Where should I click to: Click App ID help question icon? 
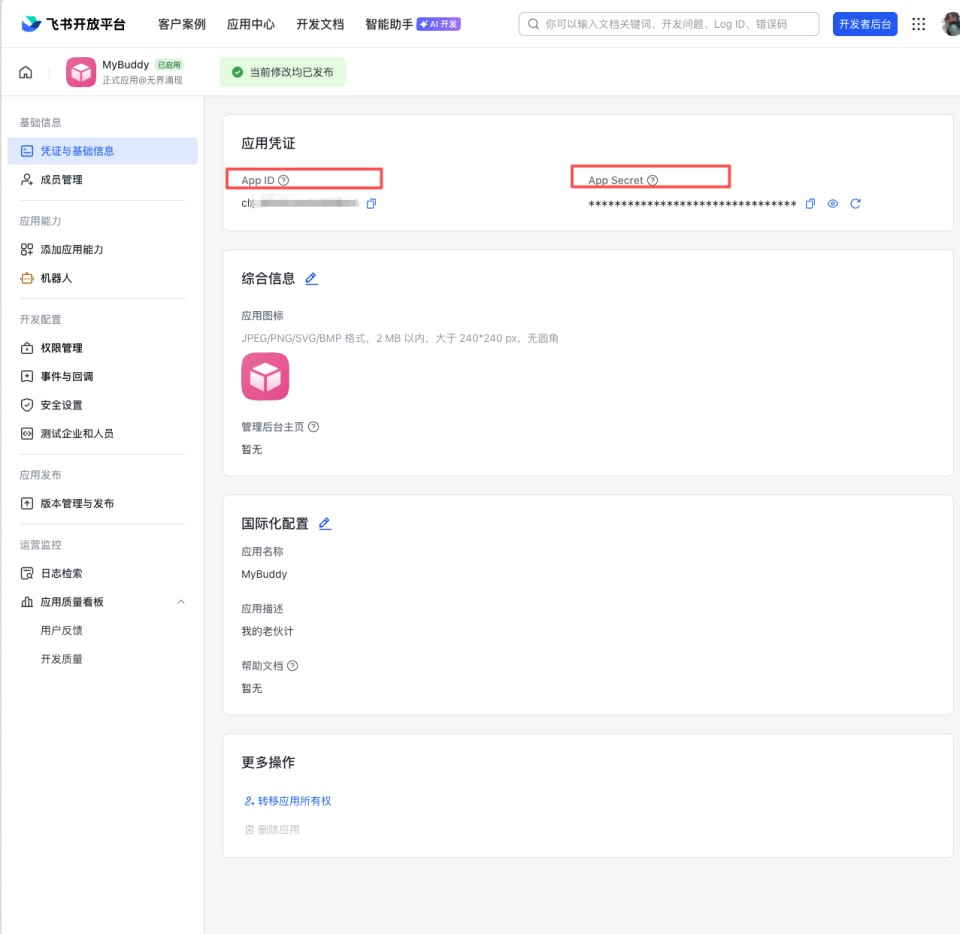[283, 180]
